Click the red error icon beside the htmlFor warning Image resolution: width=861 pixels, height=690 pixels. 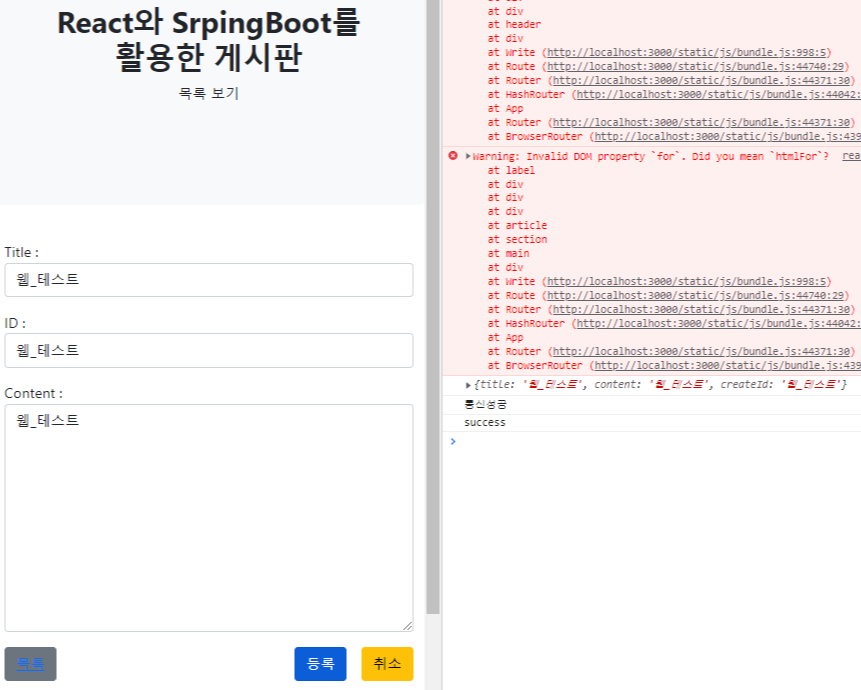pos(453,156)
